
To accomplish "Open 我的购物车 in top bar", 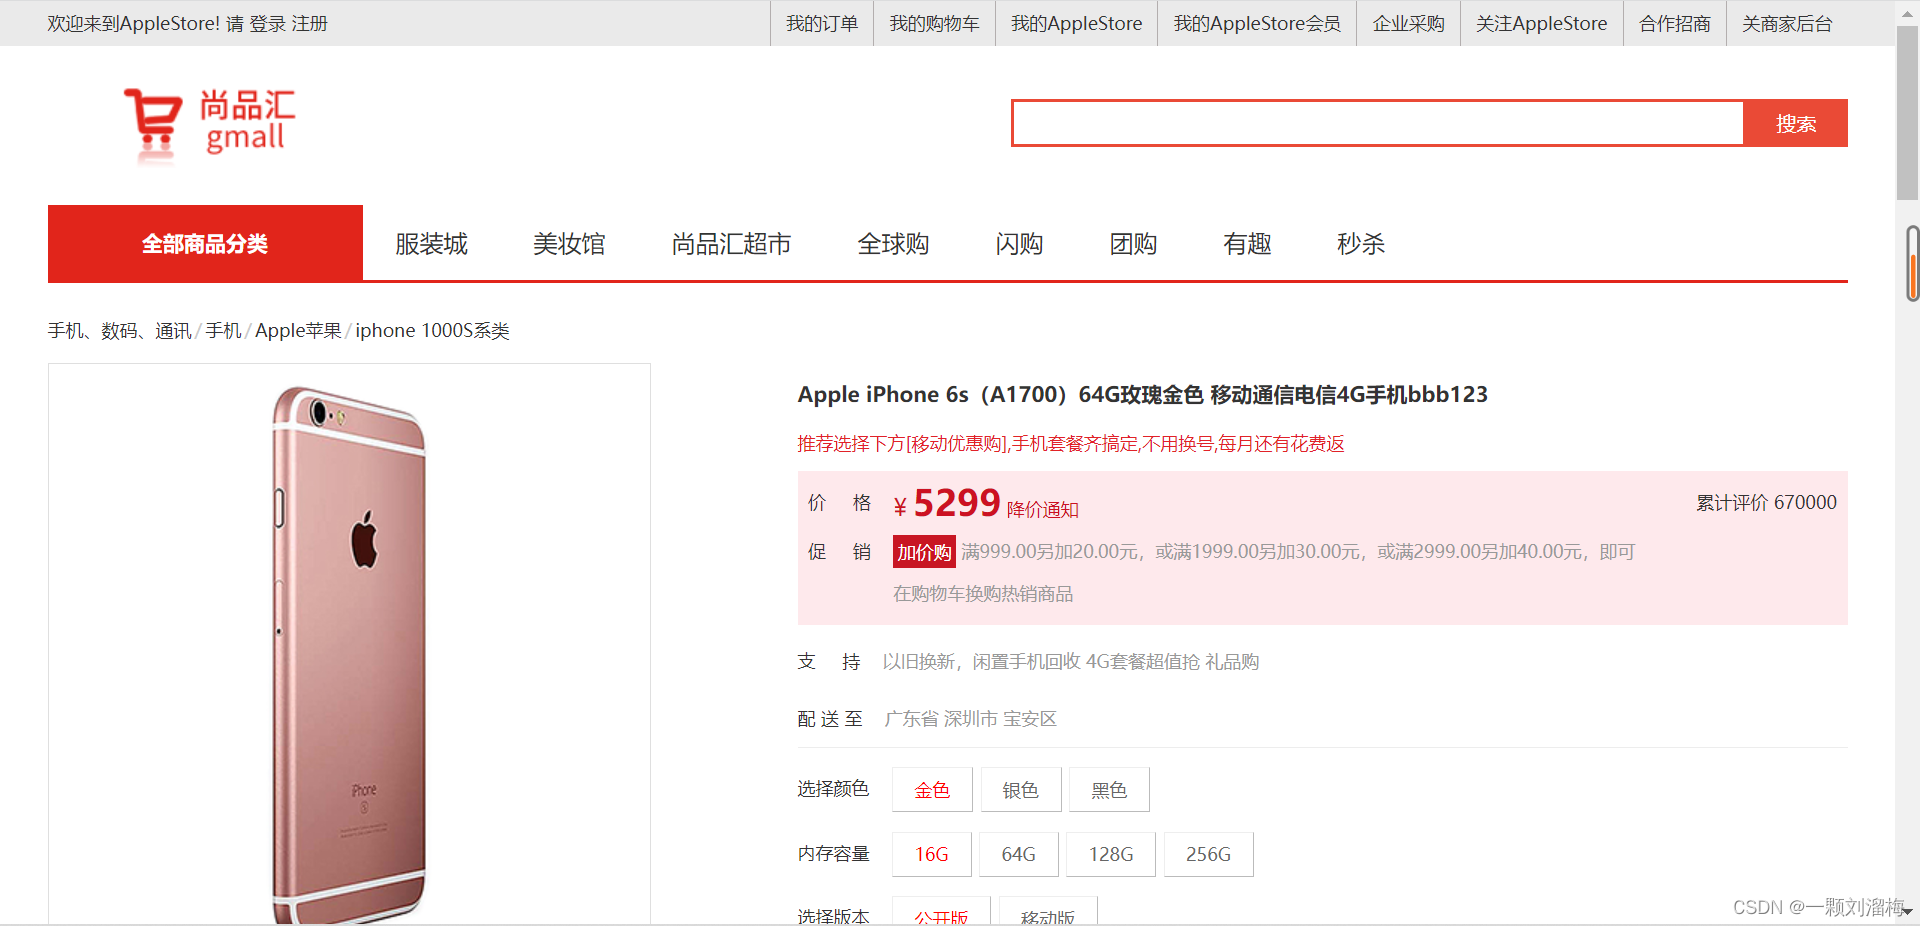I will click(x=934, y=23).
